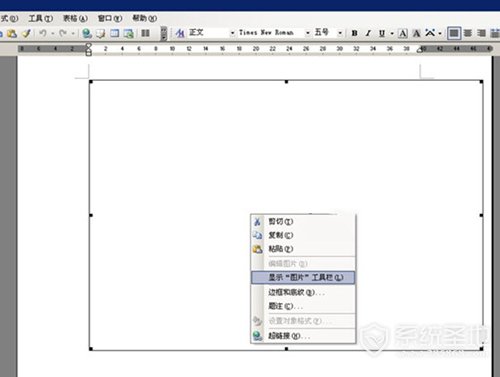Toggle Italic formatting
Image resolution: width=500 pixels, height=377 pixels.
click(x=368, y=33)
